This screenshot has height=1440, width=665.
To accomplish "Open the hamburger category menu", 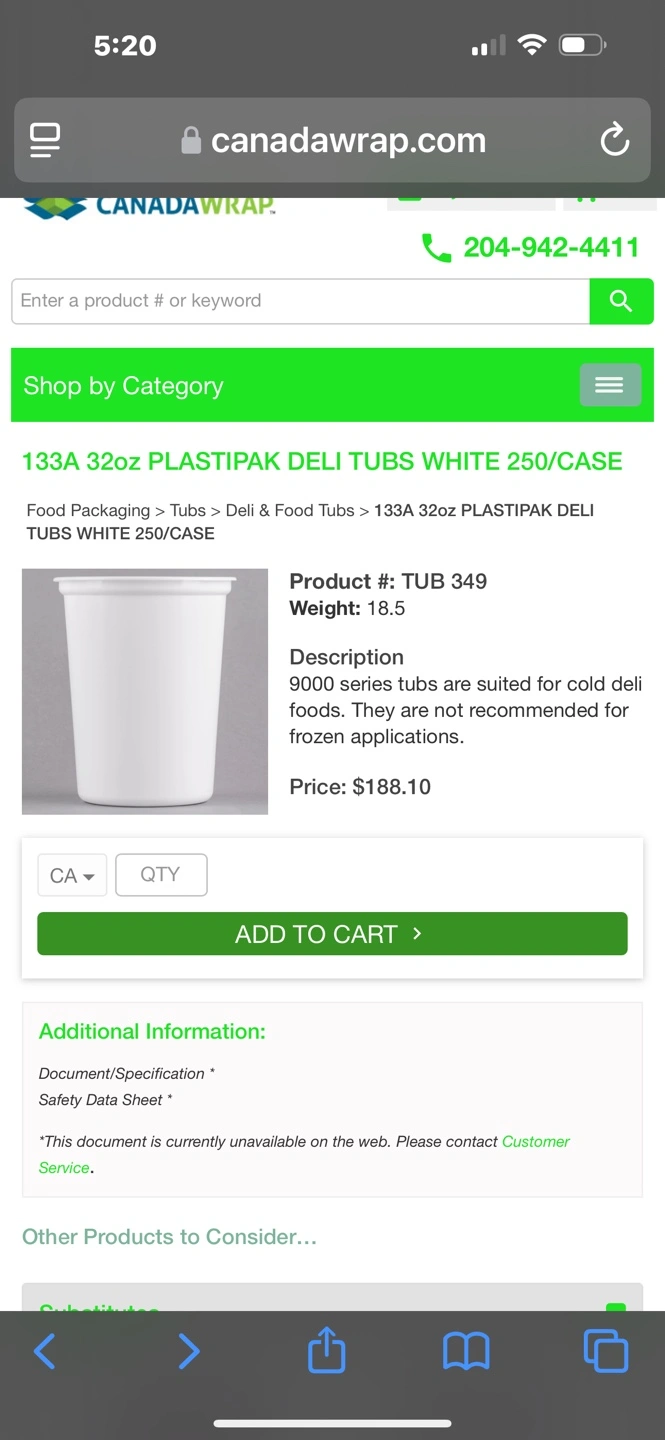I will (610, 385).
